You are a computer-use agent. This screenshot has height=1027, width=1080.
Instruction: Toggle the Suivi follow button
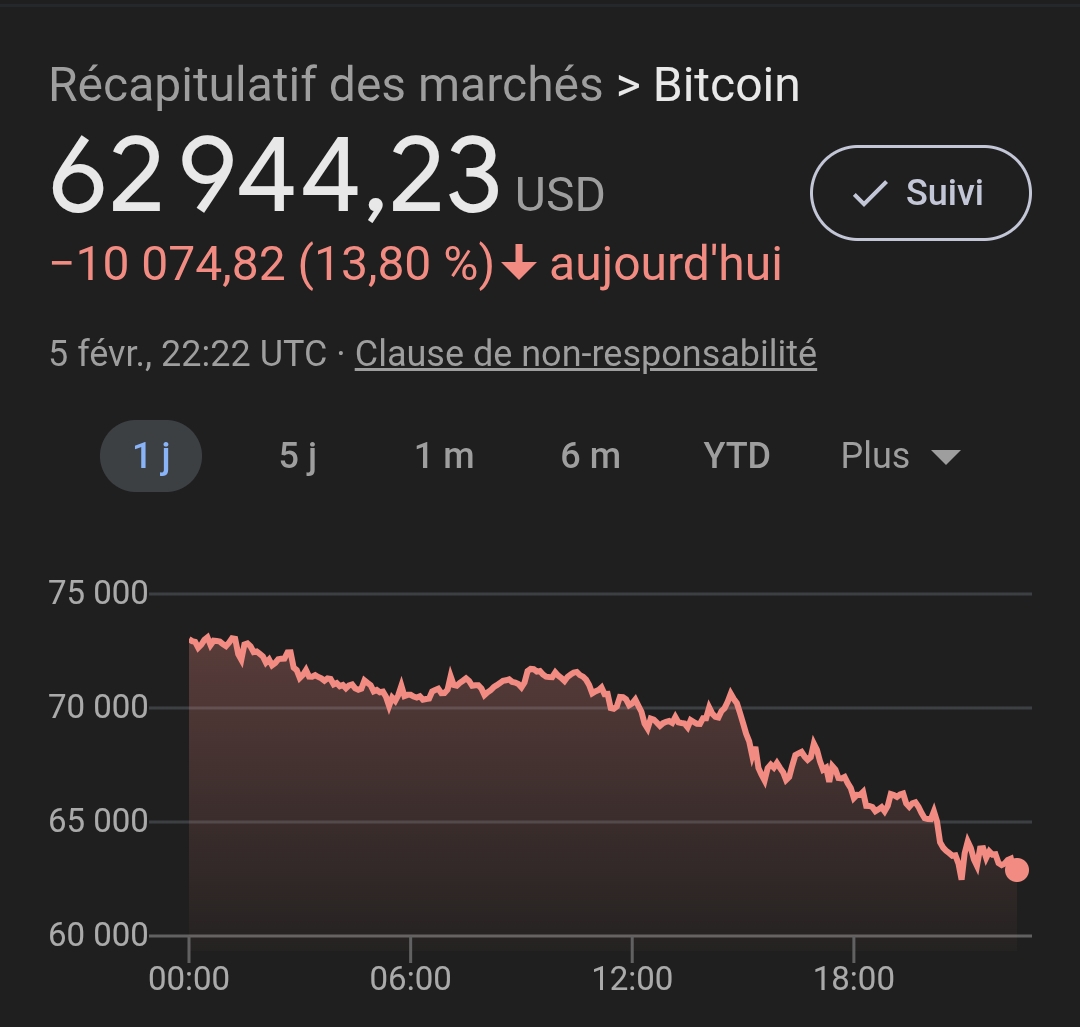coord(920,193)
